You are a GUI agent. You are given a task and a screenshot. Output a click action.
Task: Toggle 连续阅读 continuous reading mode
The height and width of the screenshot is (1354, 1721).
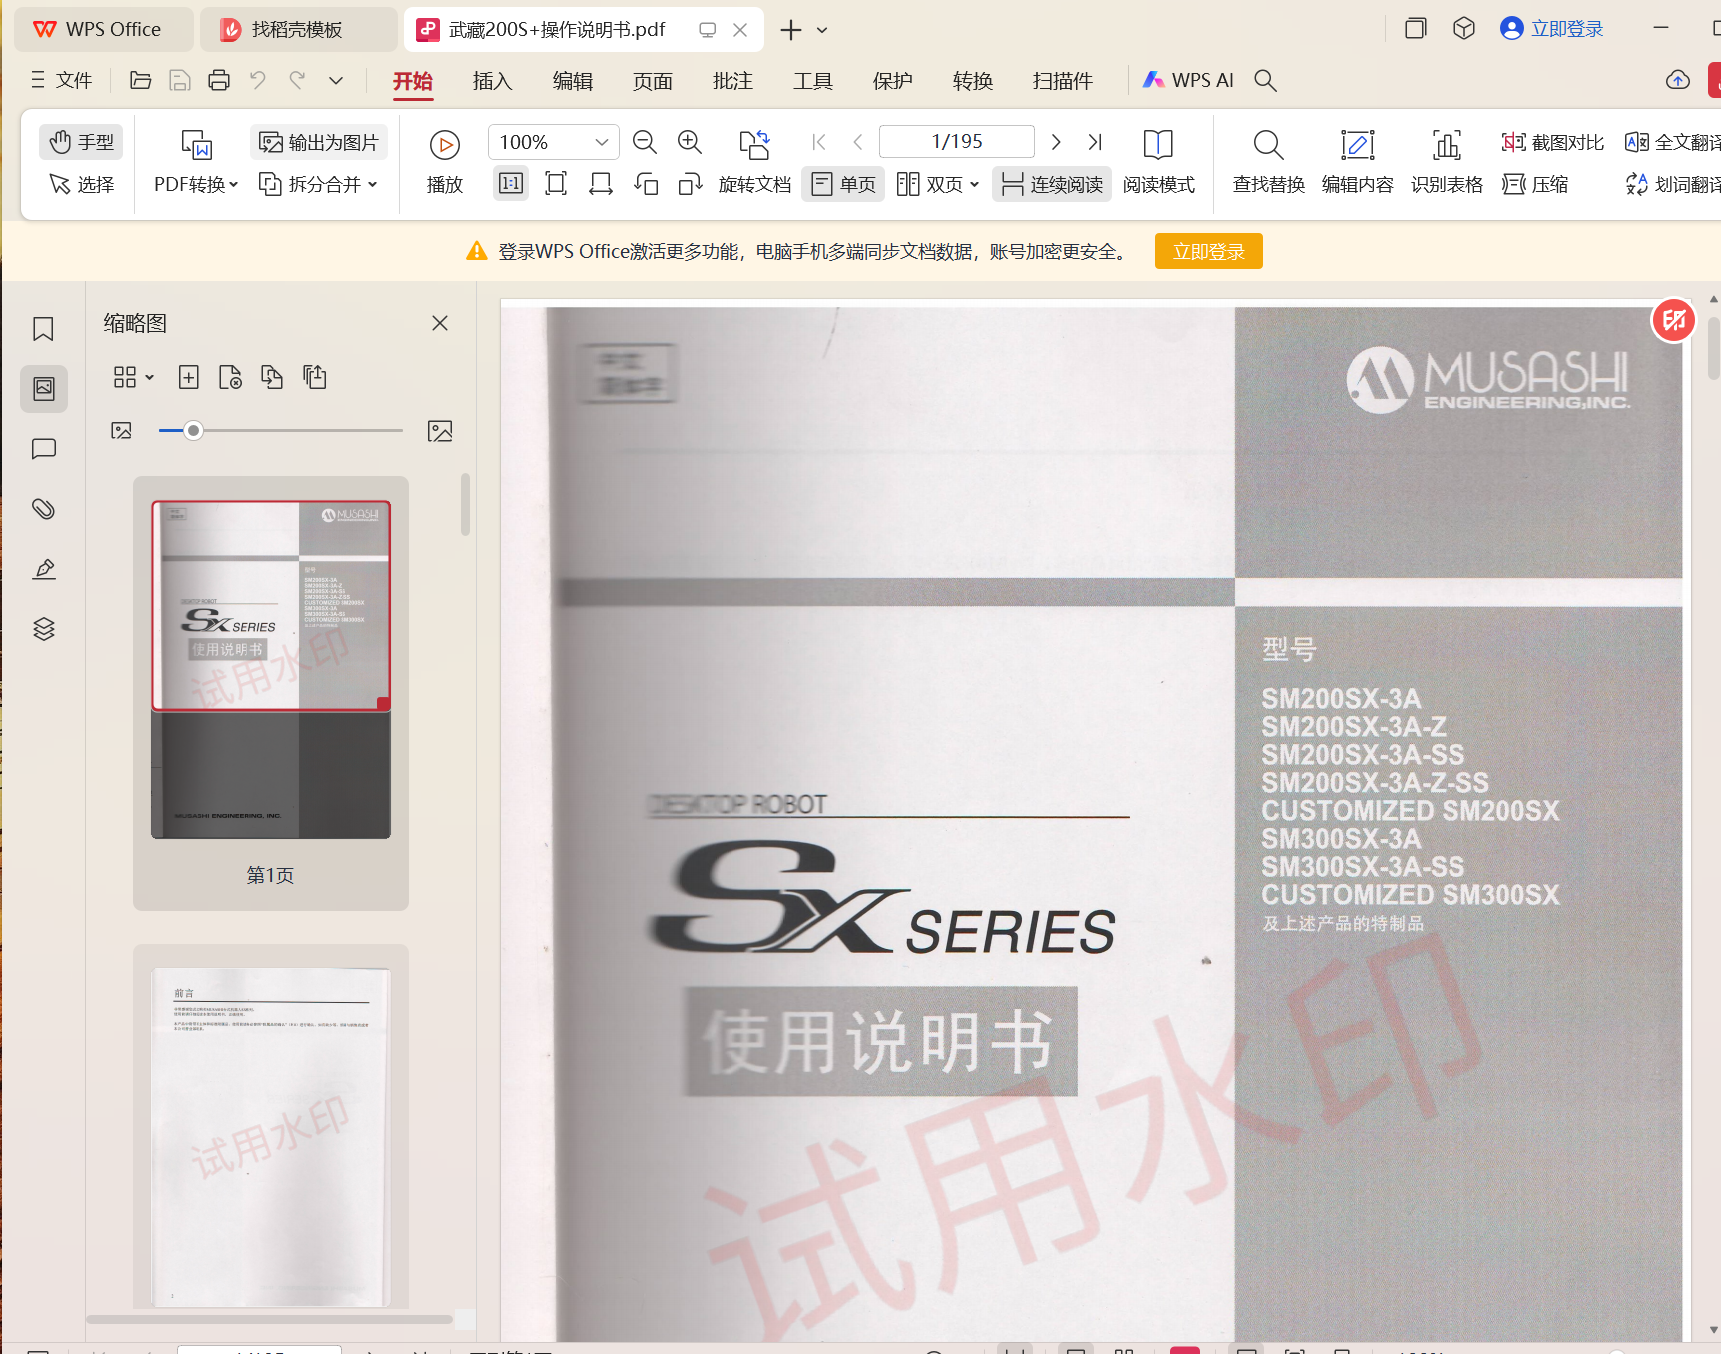[1052, 184]
